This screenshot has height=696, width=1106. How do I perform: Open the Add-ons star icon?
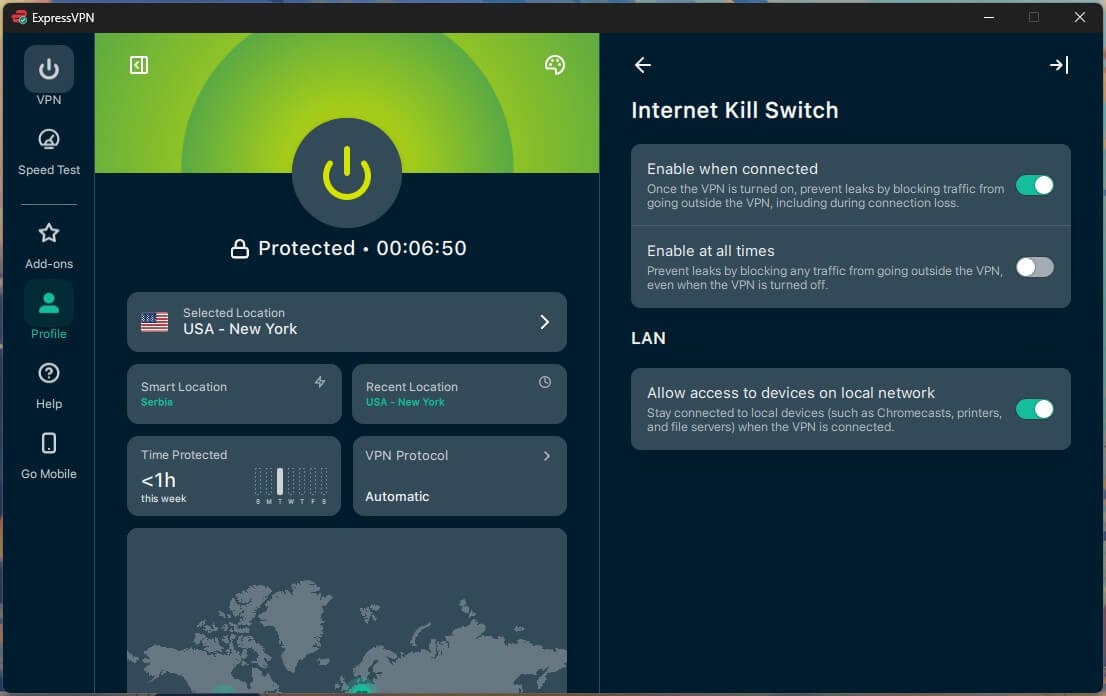click(x=49, y=233)
